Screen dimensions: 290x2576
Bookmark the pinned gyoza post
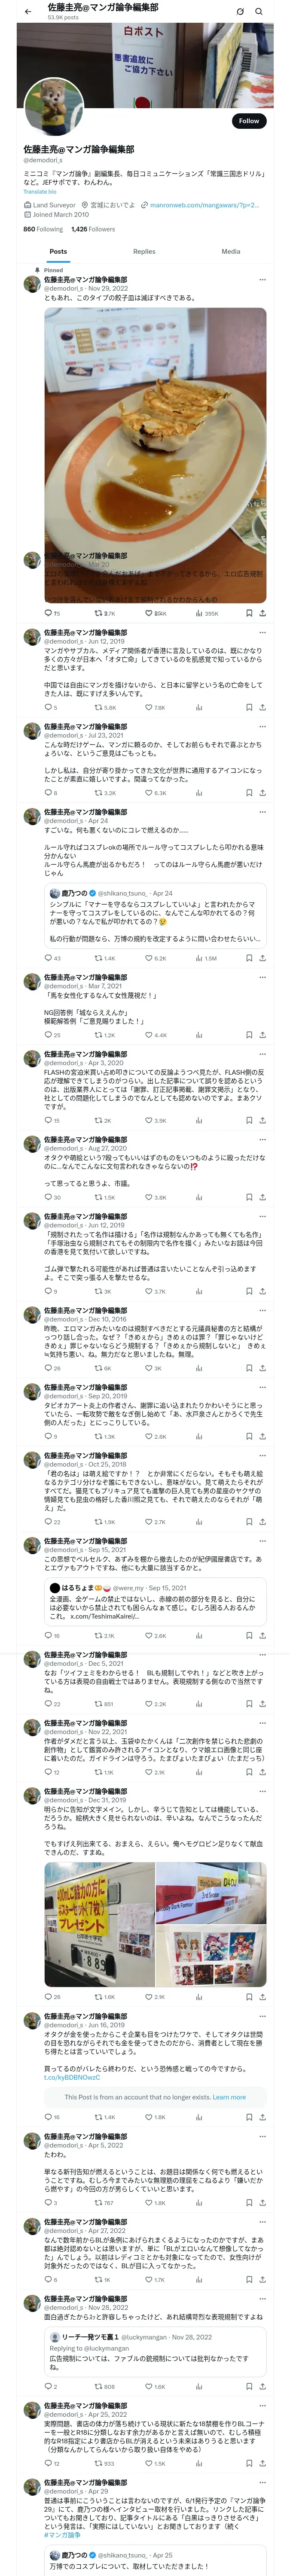coord(249,613)
